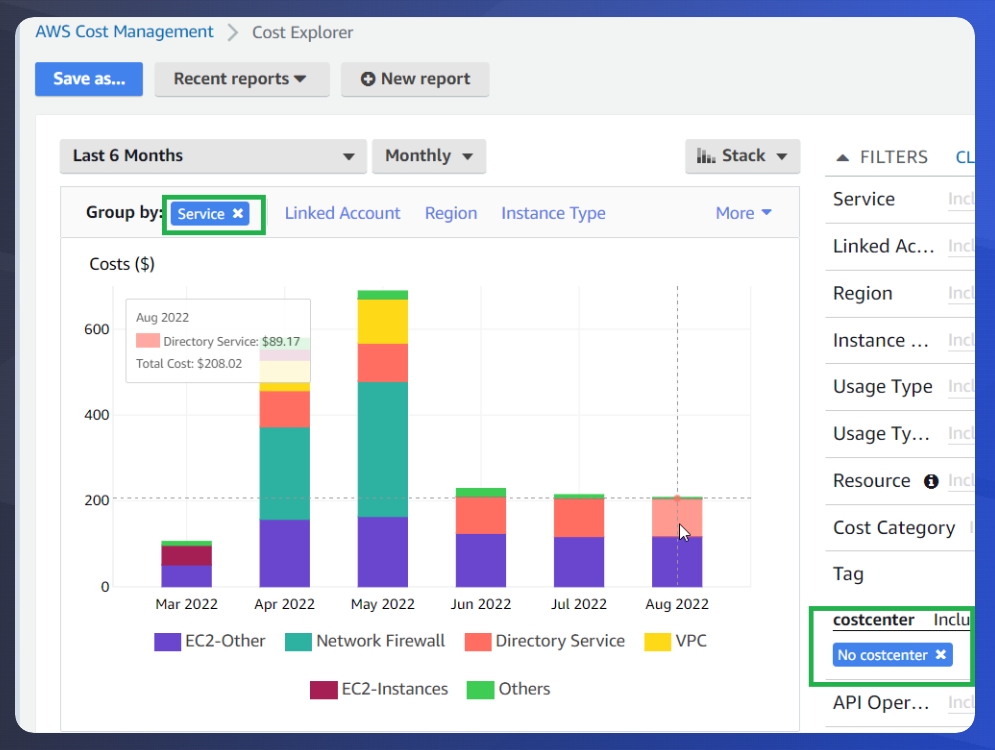Click the Aug 2022 x-axis label

677,604
